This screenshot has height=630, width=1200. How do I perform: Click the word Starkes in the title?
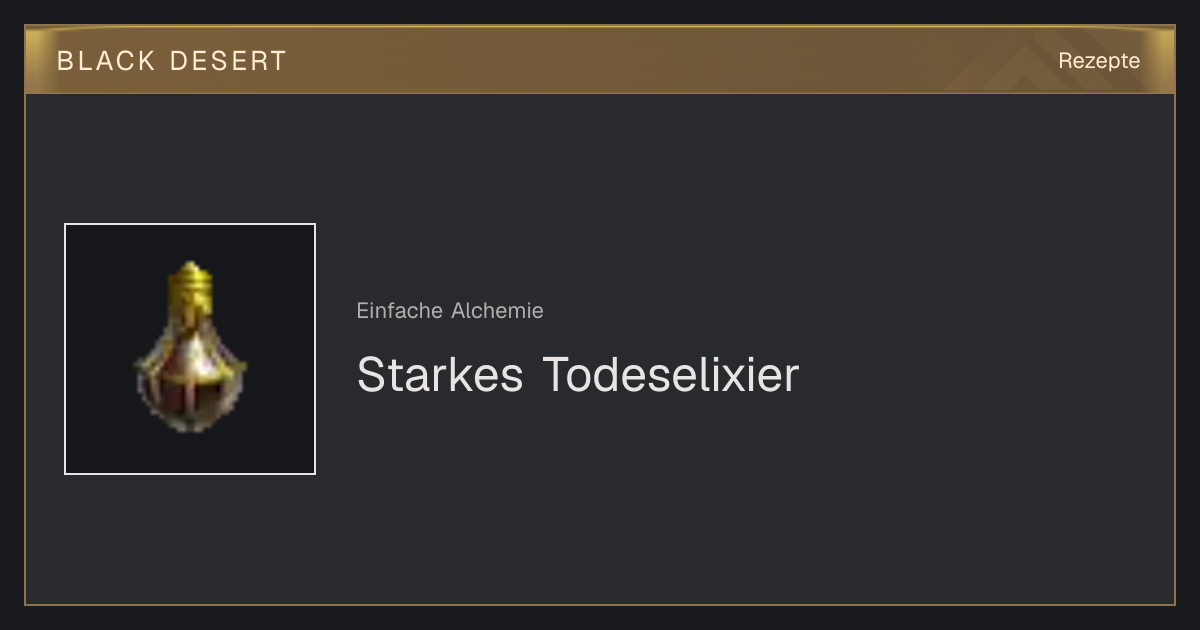(x=440, y=375)
